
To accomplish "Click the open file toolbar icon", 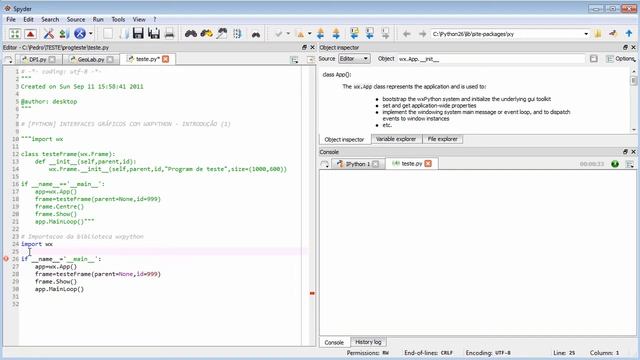I will (124, 34).
